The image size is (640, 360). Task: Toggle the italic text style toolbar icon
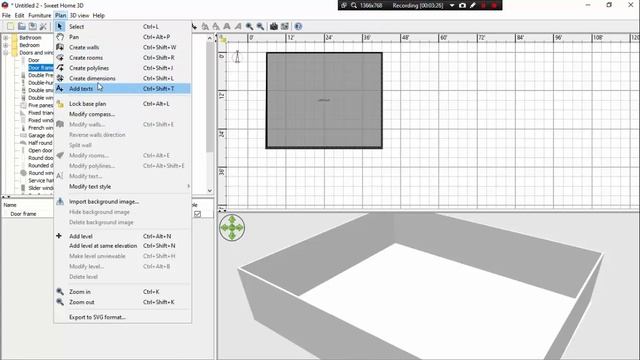[x=238, y=27]
